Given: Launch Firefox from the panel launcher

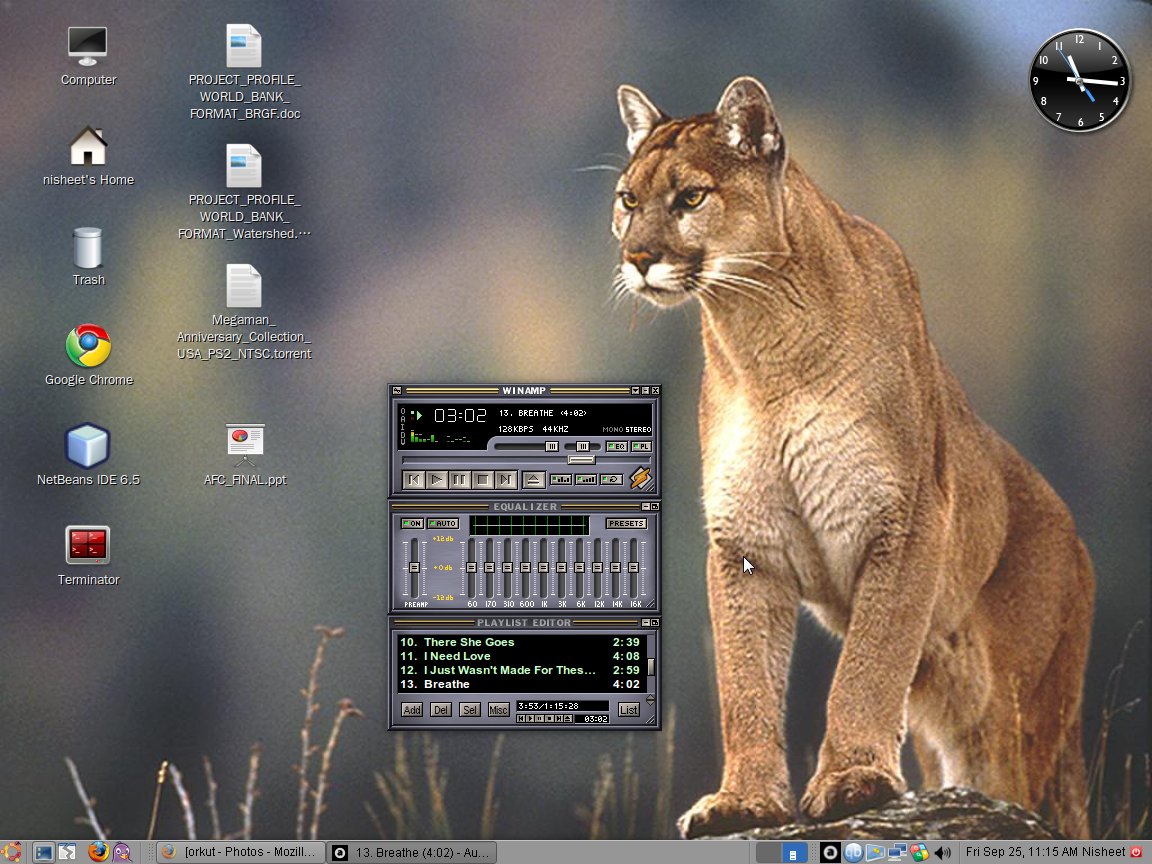Looking at the screenshot, I should click(x=98, y=852).
